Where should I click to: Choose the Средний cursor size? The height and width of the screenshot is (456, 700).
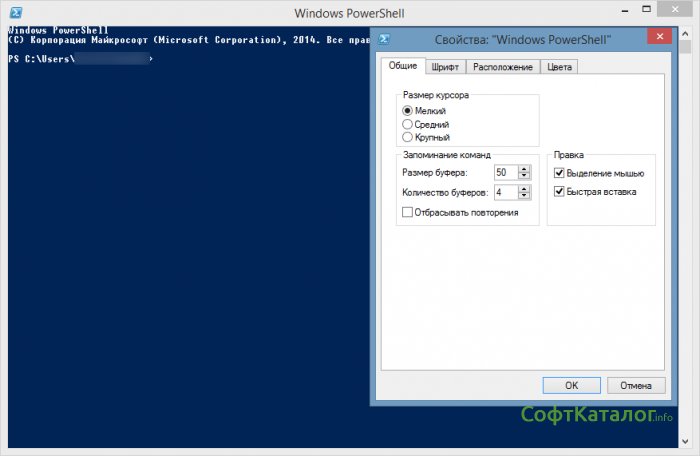407,124
